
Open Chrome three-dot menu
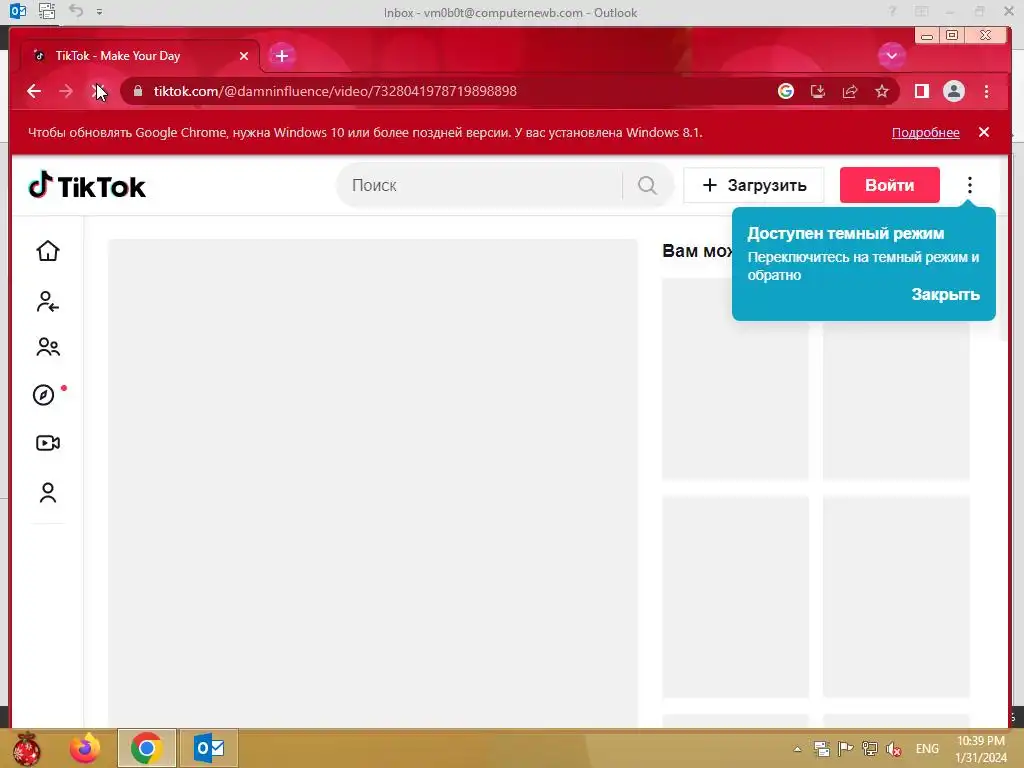[986, 91]
